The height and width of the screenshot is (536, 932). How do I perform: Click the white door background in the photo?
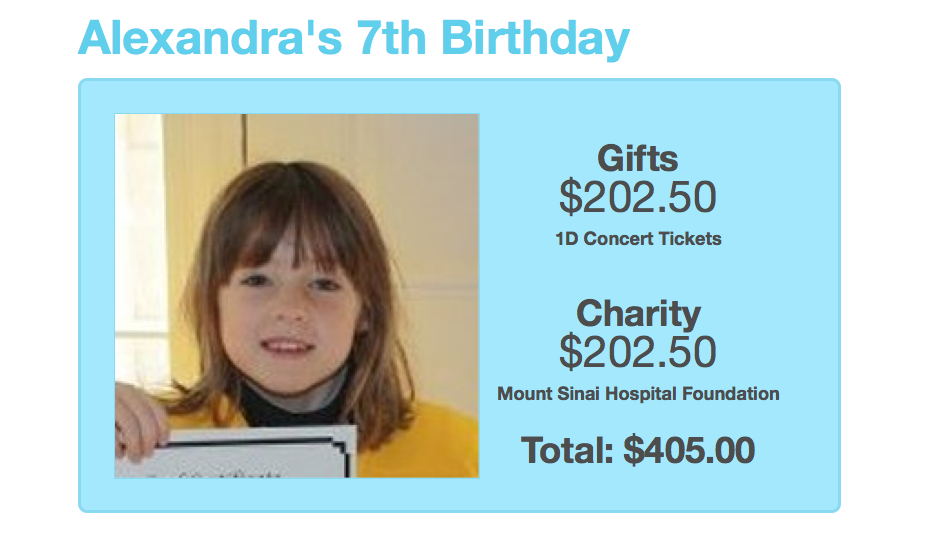point(420,180)
